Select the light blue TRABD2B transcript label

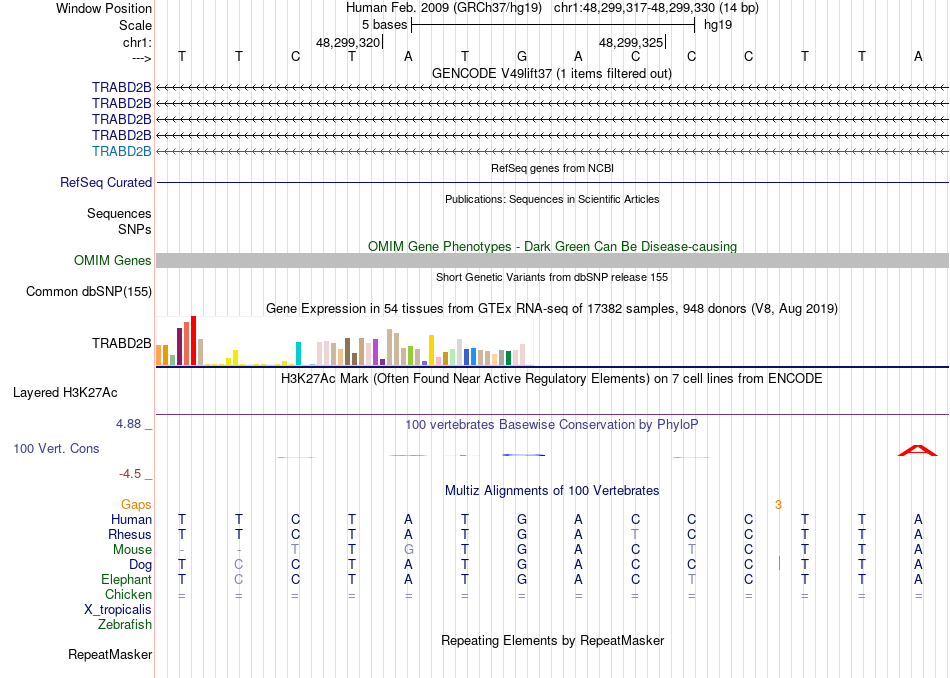pos(122,151)
